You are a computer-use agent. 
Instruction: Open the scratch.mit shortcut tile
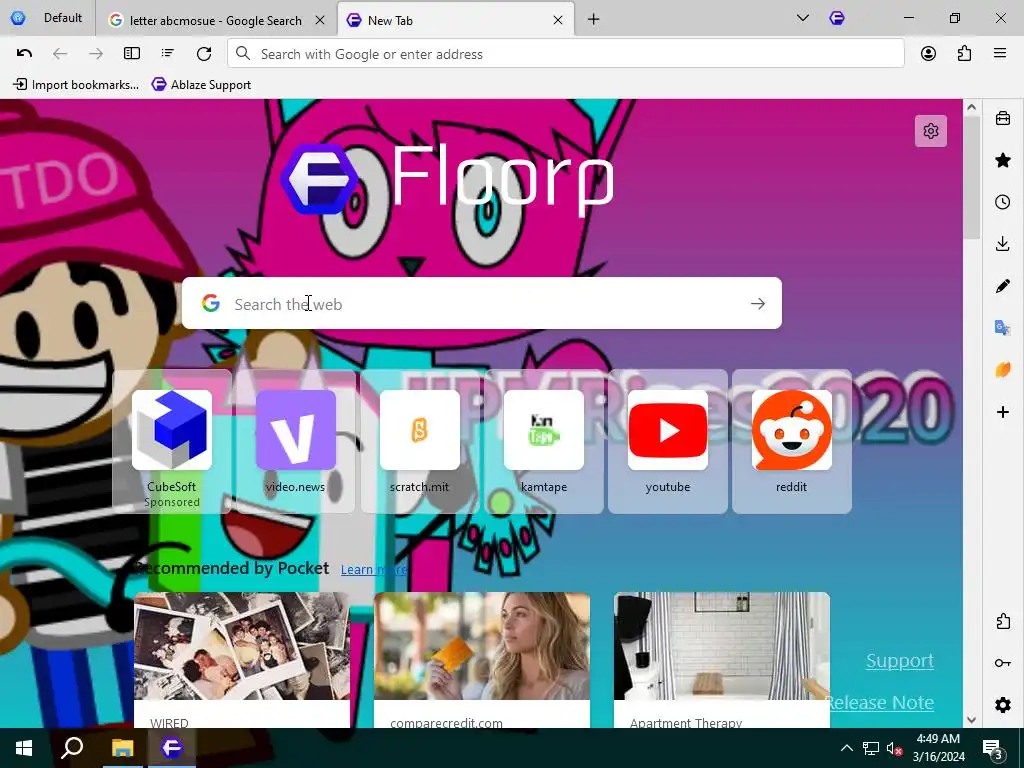point(420,441)
